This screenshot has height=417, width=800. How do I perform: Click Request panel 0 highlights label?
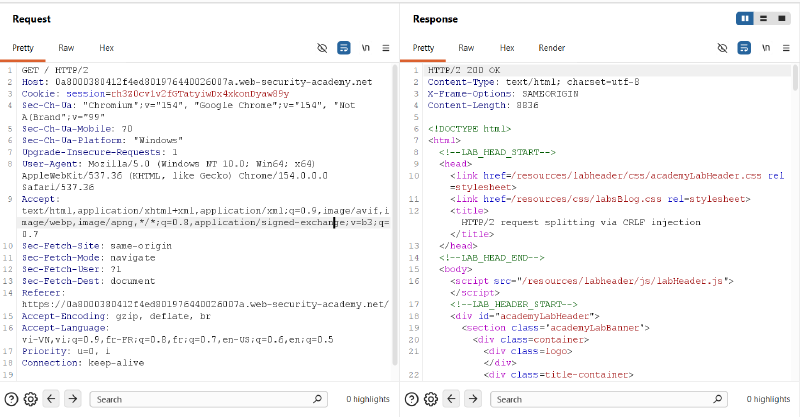[x=368, y=399]
